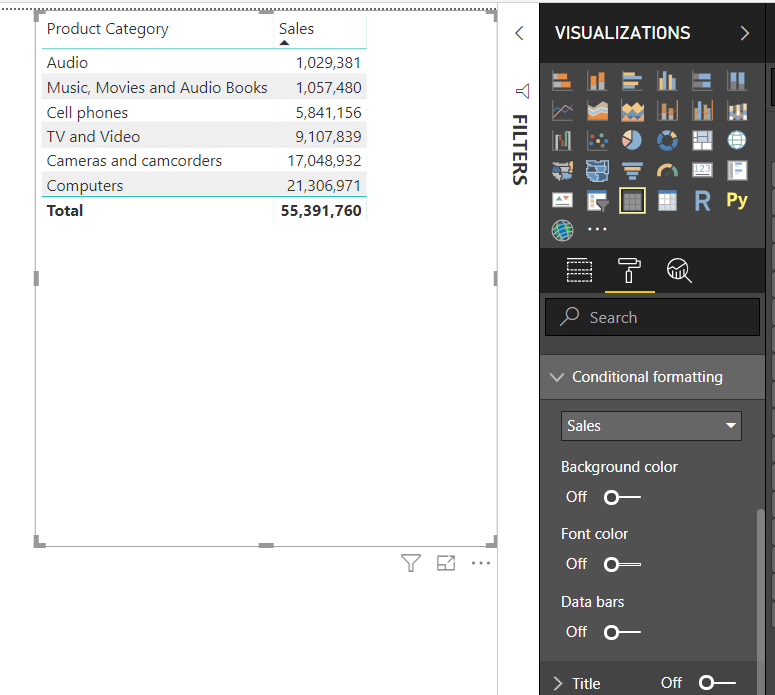
Task: Click the format options Search box
Action: (x=652, y=317)
